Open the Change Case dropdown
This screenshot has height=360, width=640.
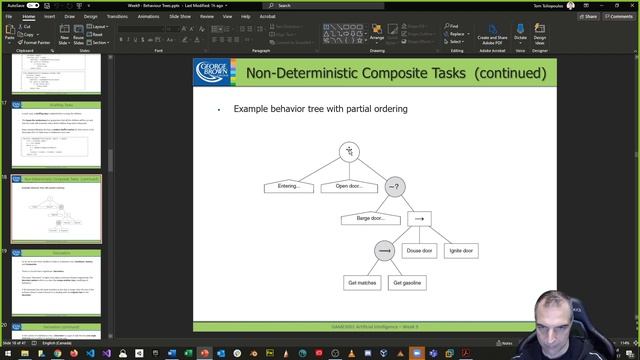pos(170,40)
